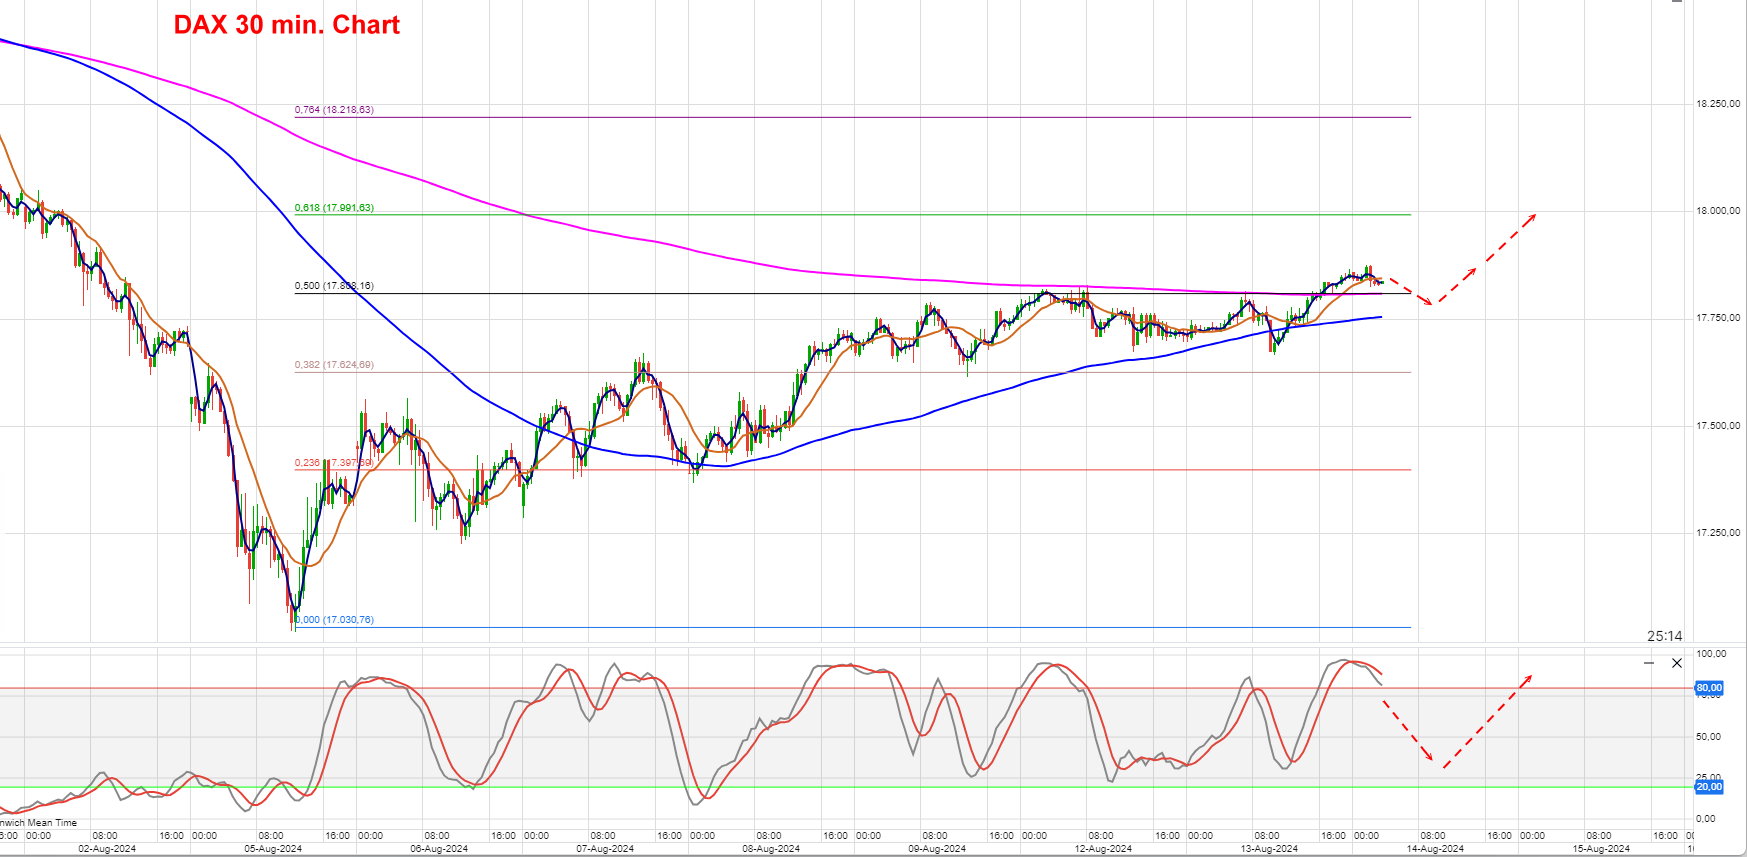Screen dimensions: 1747x857
Task: Click the 17.500,00 price axis label
Action: click(1718, 426)
